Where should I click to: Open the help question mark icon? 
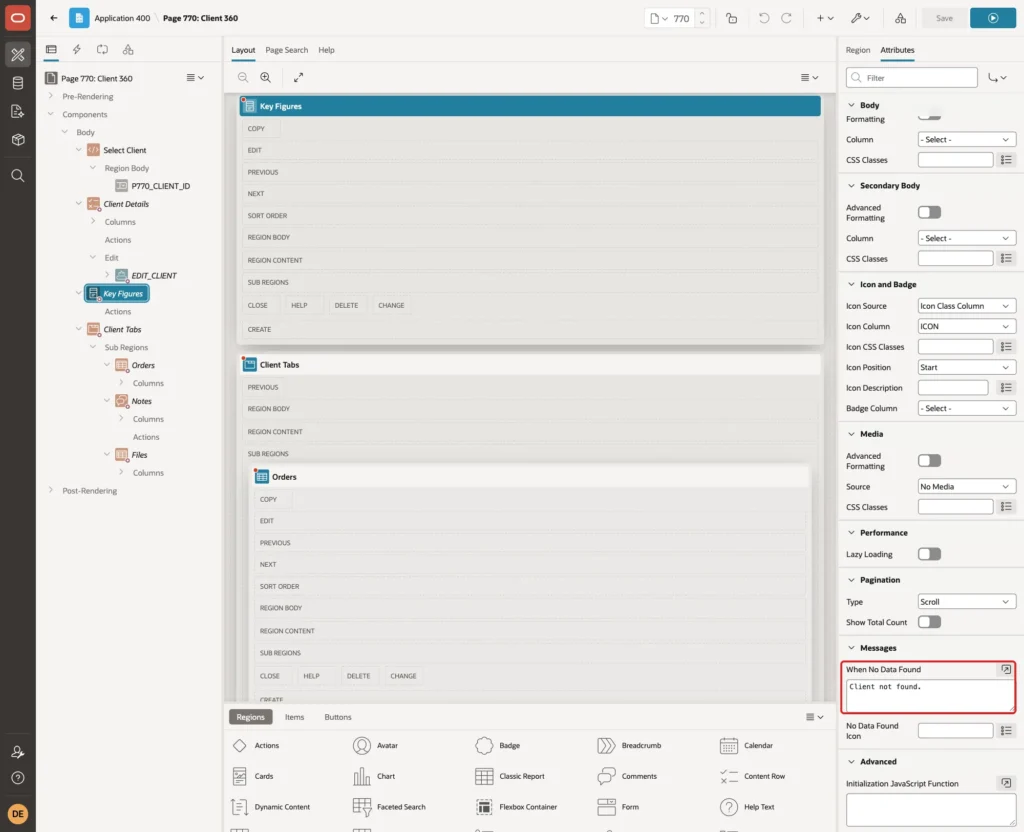(18, 778)
